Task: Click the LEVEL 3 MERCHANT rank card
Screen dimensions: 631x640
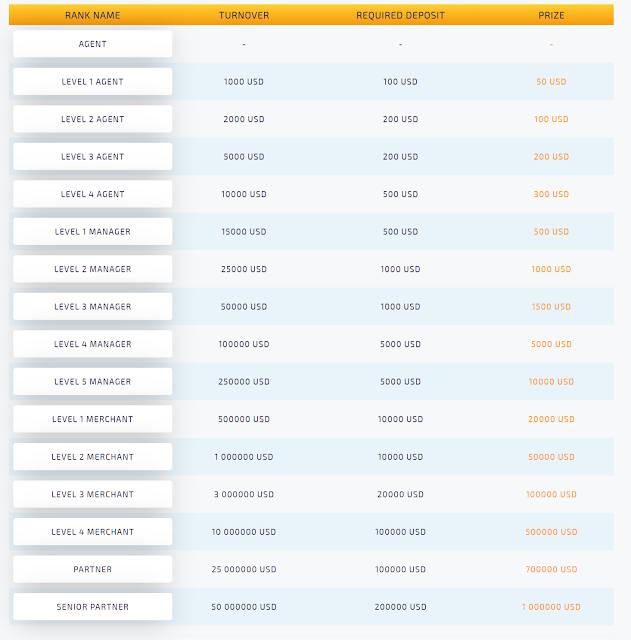Action: (x=93, y=494)
